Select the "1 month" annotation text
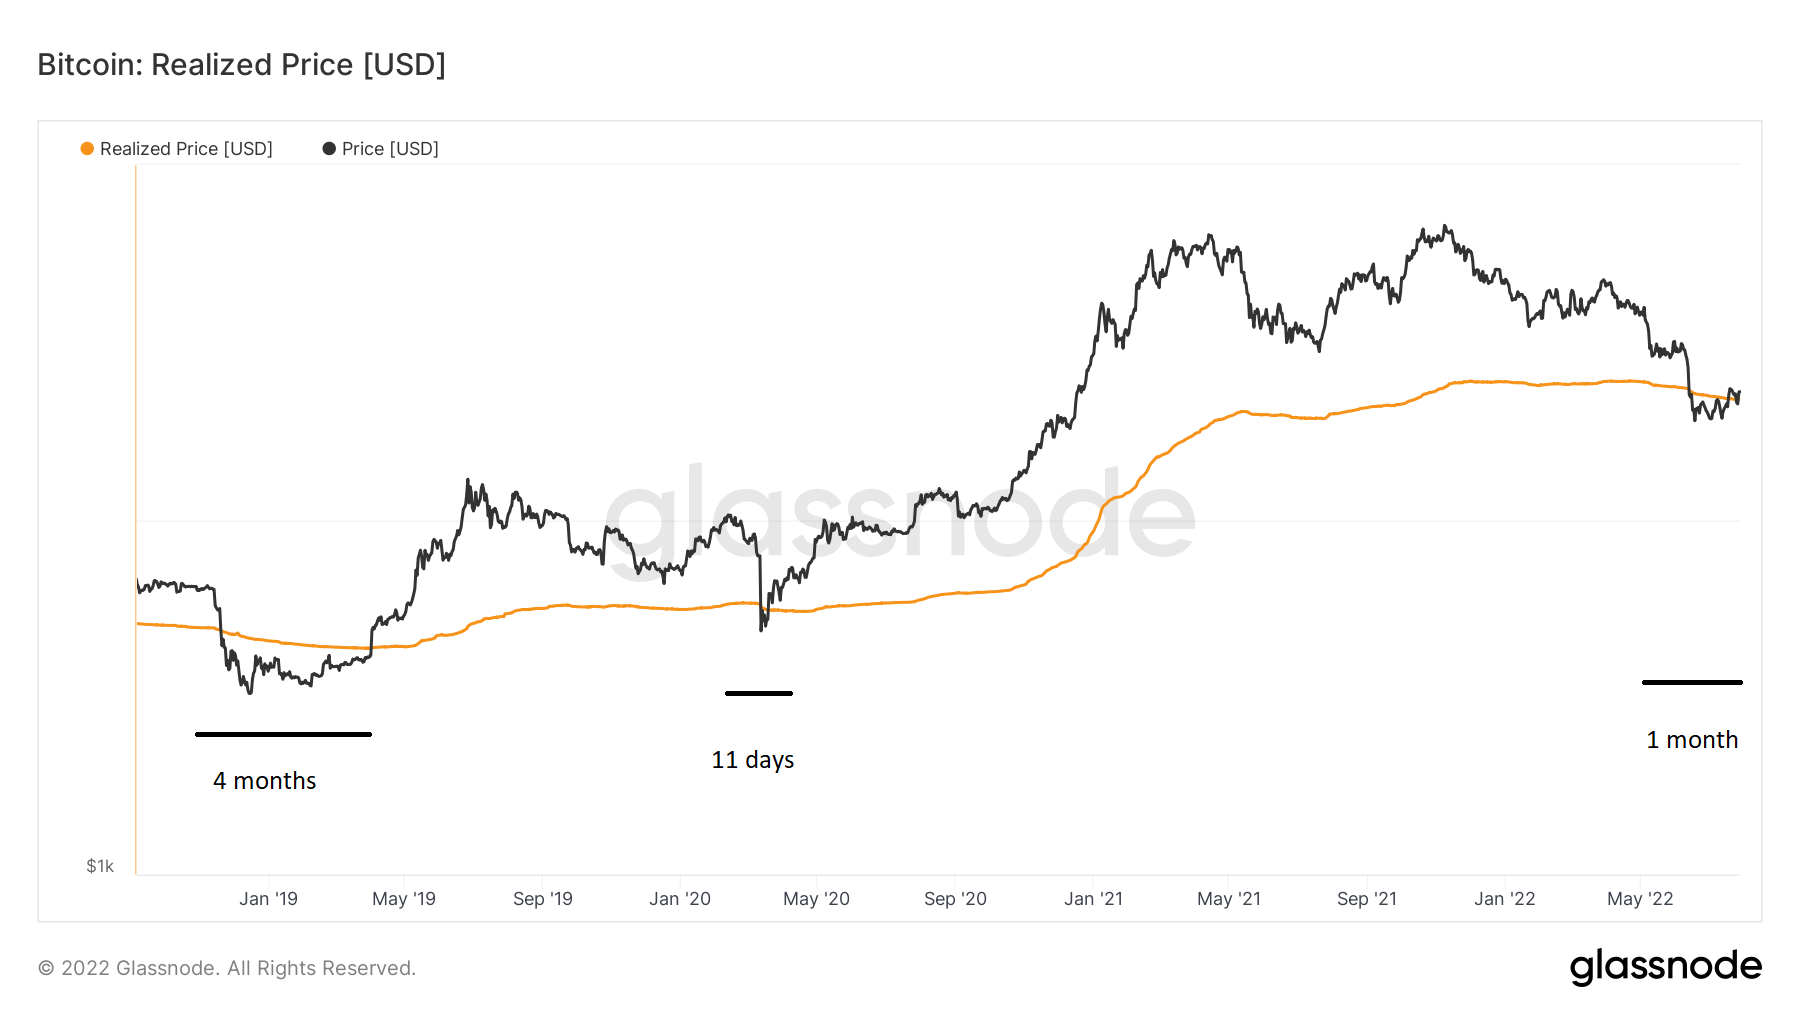1800x1013 pixels. [x=1692, y=740]
